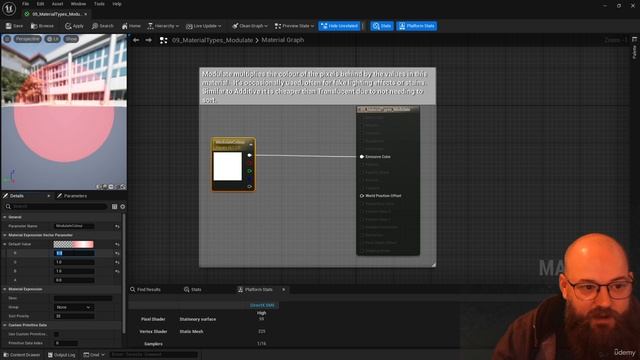Click the World Position Offset input pin
This screenshot has width=640, height=360.
(x=362, y=196)
